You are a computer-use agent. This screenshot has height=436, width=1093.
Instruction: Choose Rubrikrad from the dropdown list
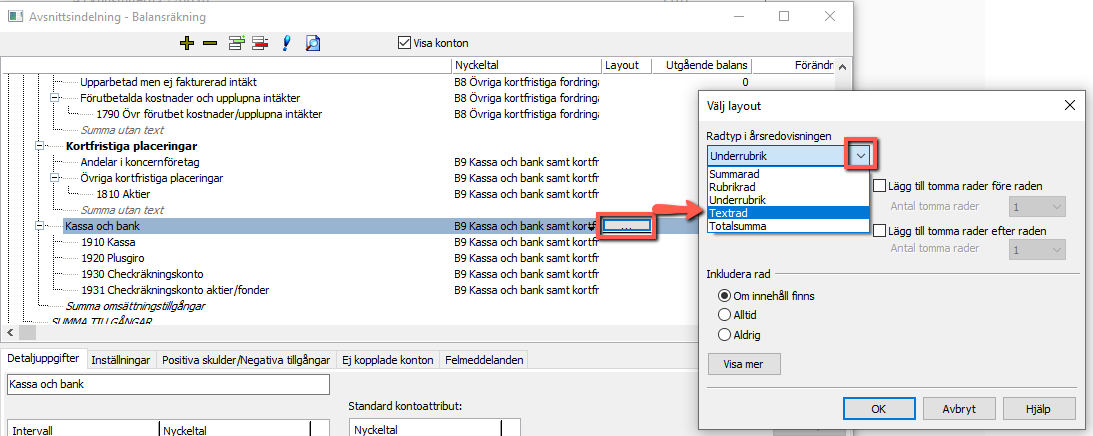point(788,187)
